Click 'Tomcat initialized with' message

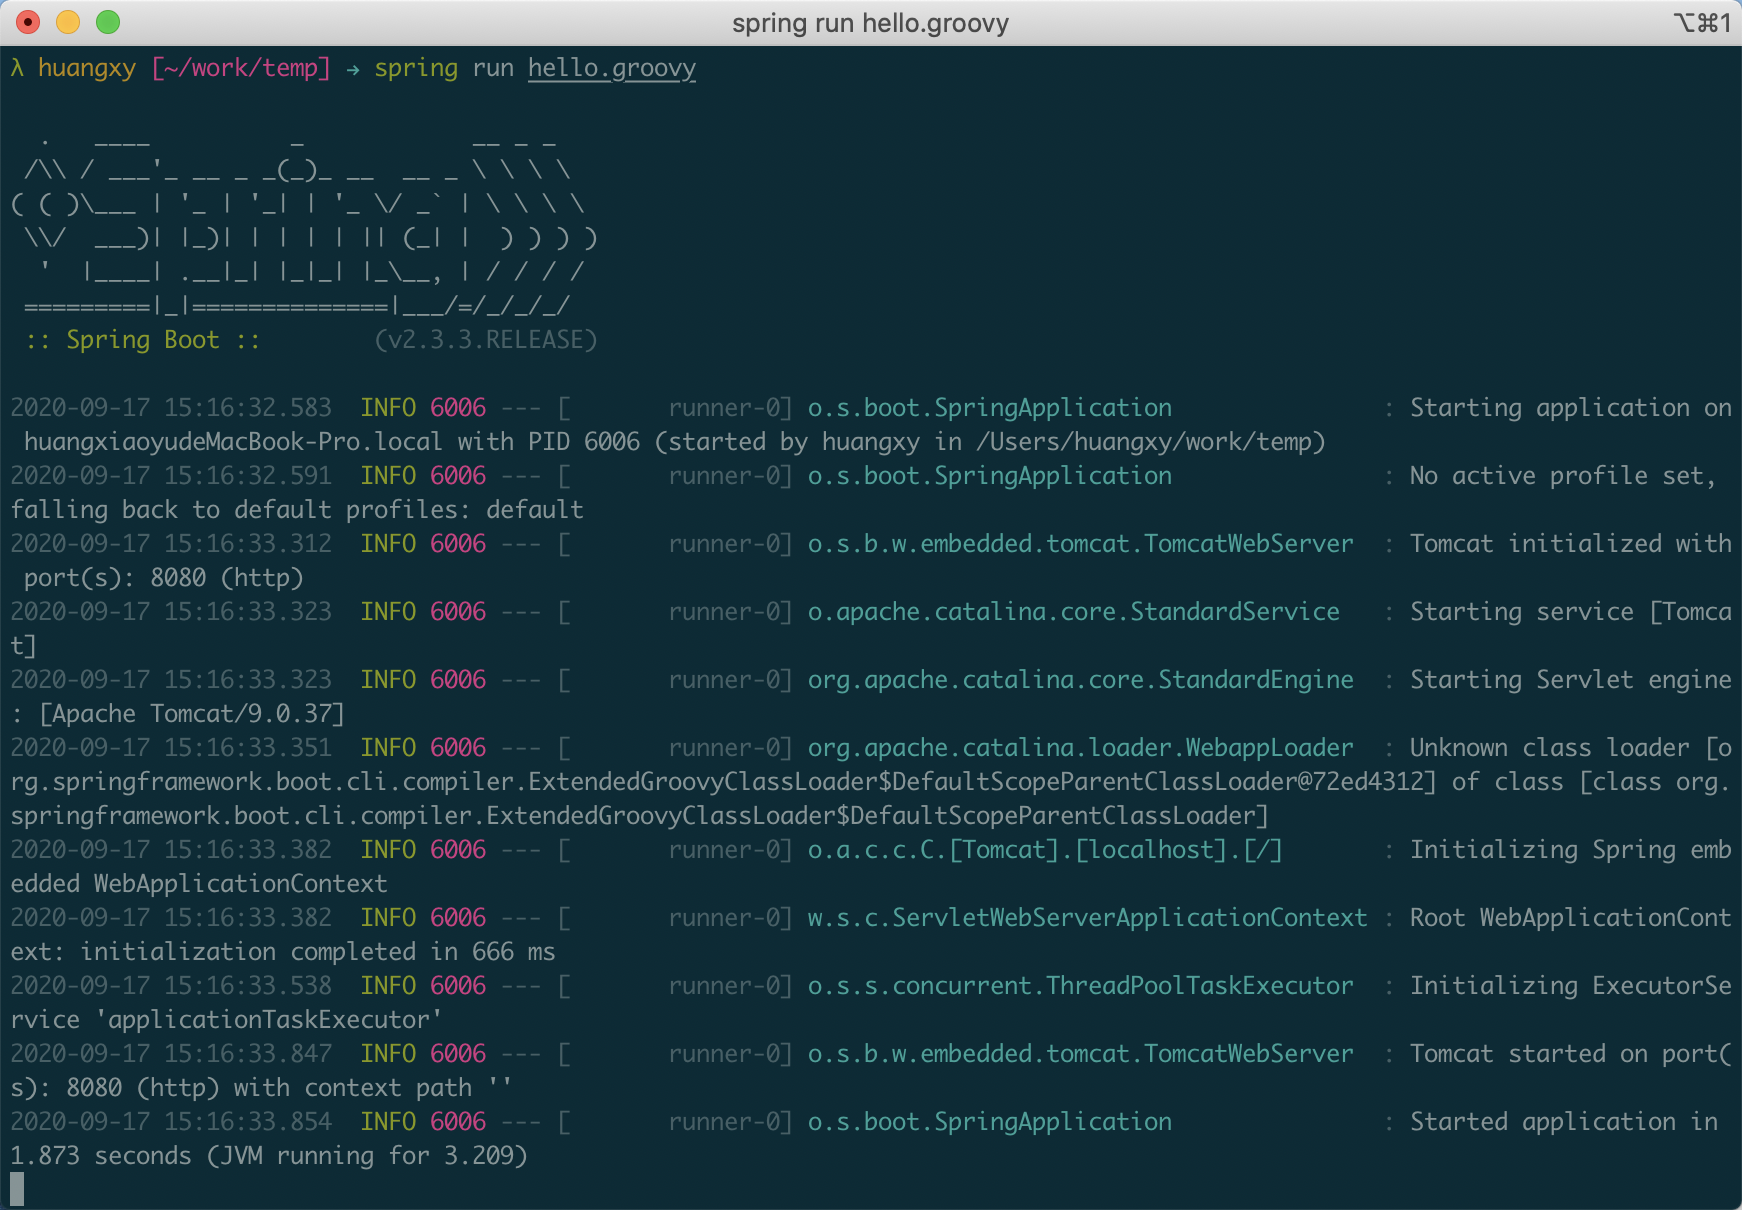(1571, 544)
